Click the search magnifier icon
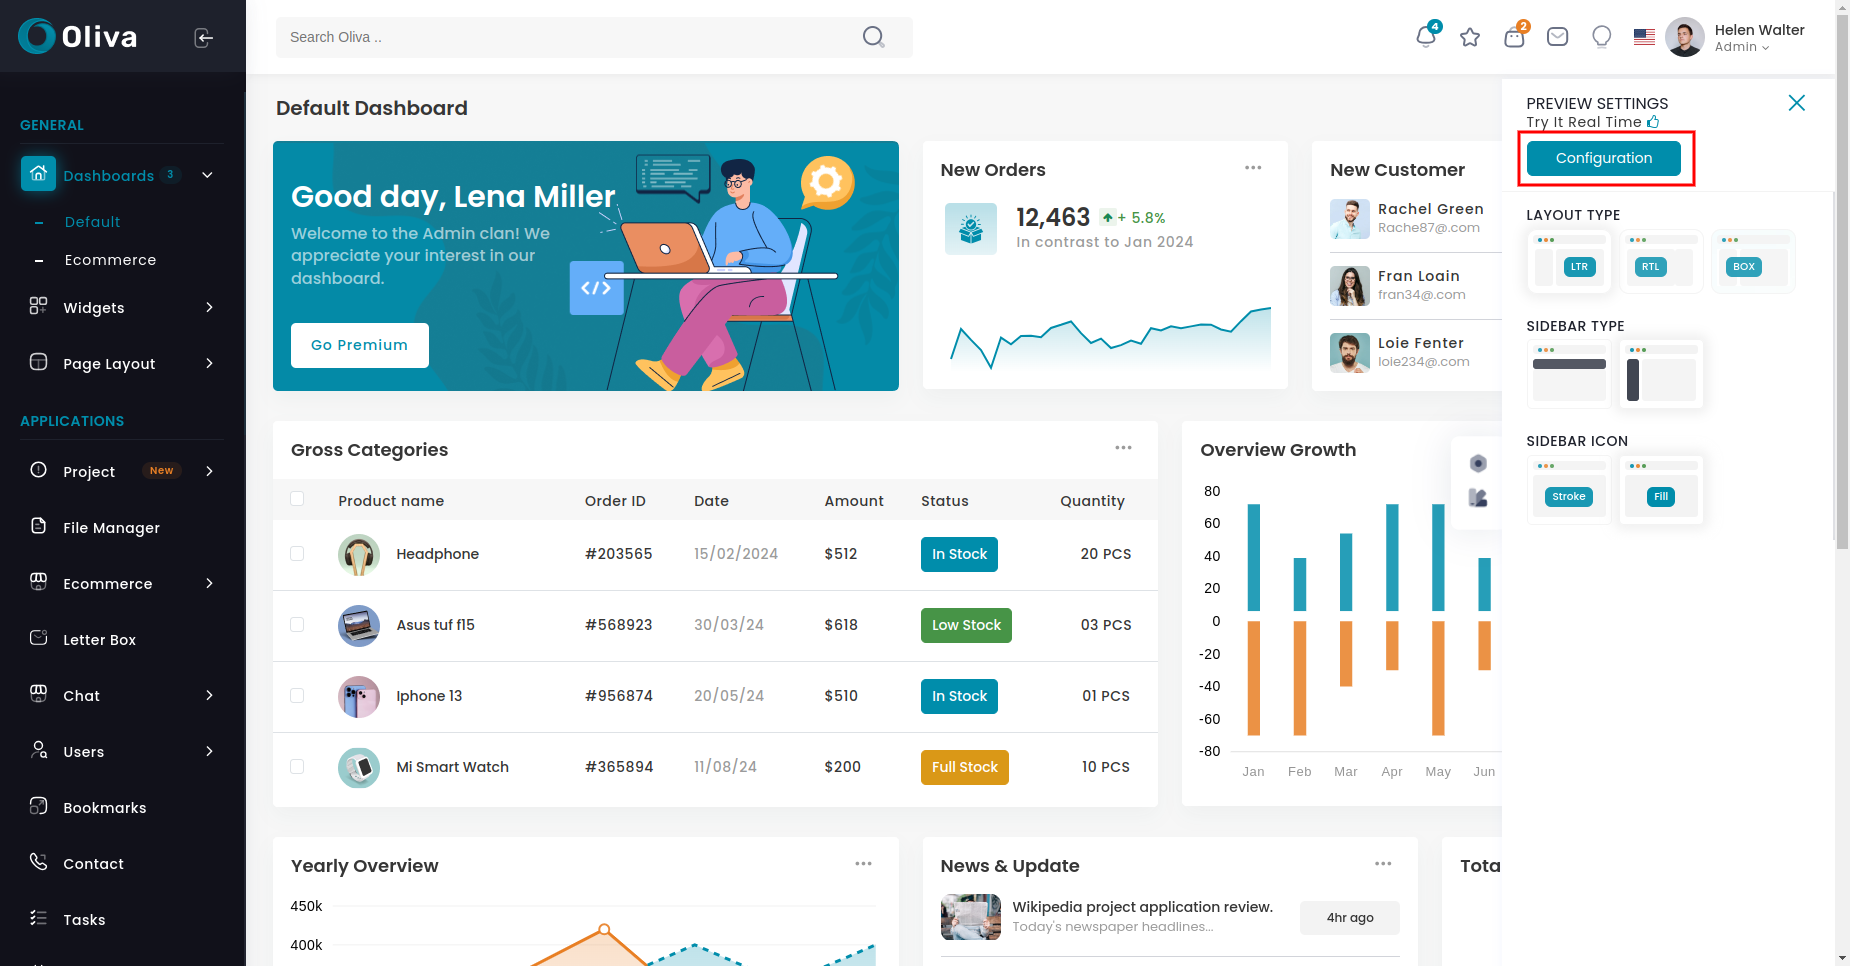The width and height of the screenshot is (1850, 966). tap(874, 37)
